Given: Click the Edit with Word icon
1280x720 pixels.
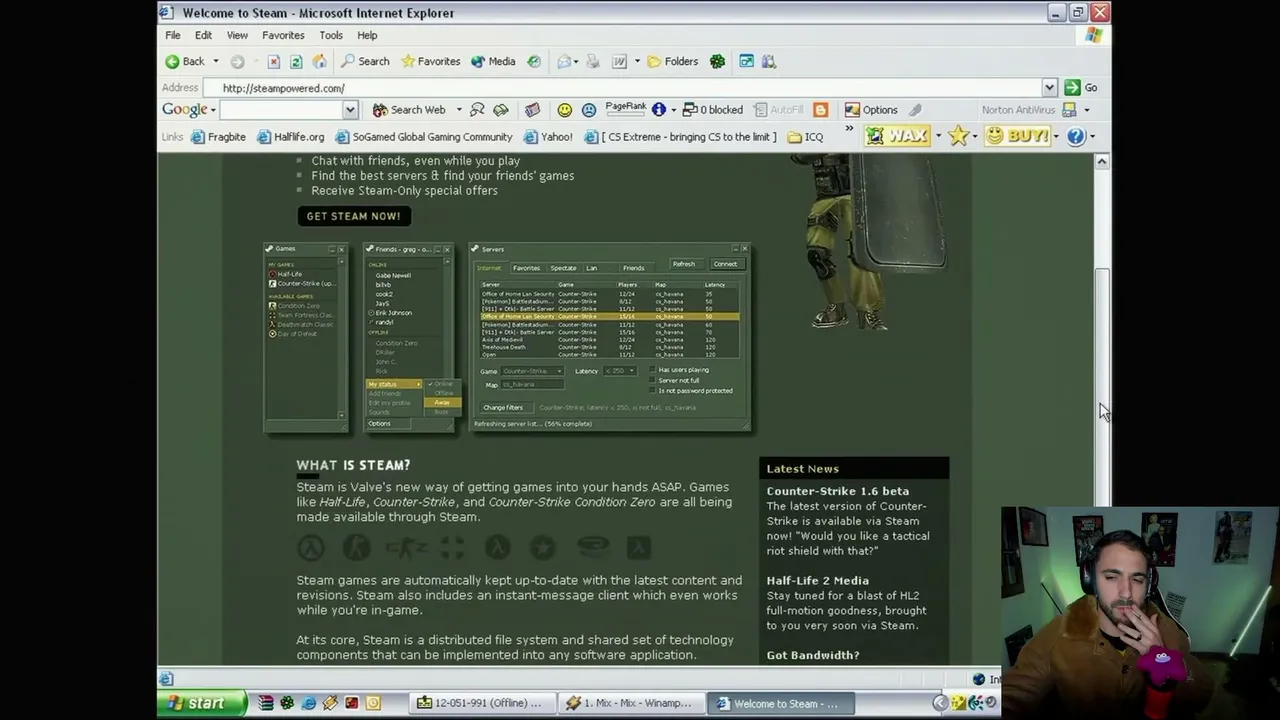Looking at the screenshot, I should tap(620, 61).
